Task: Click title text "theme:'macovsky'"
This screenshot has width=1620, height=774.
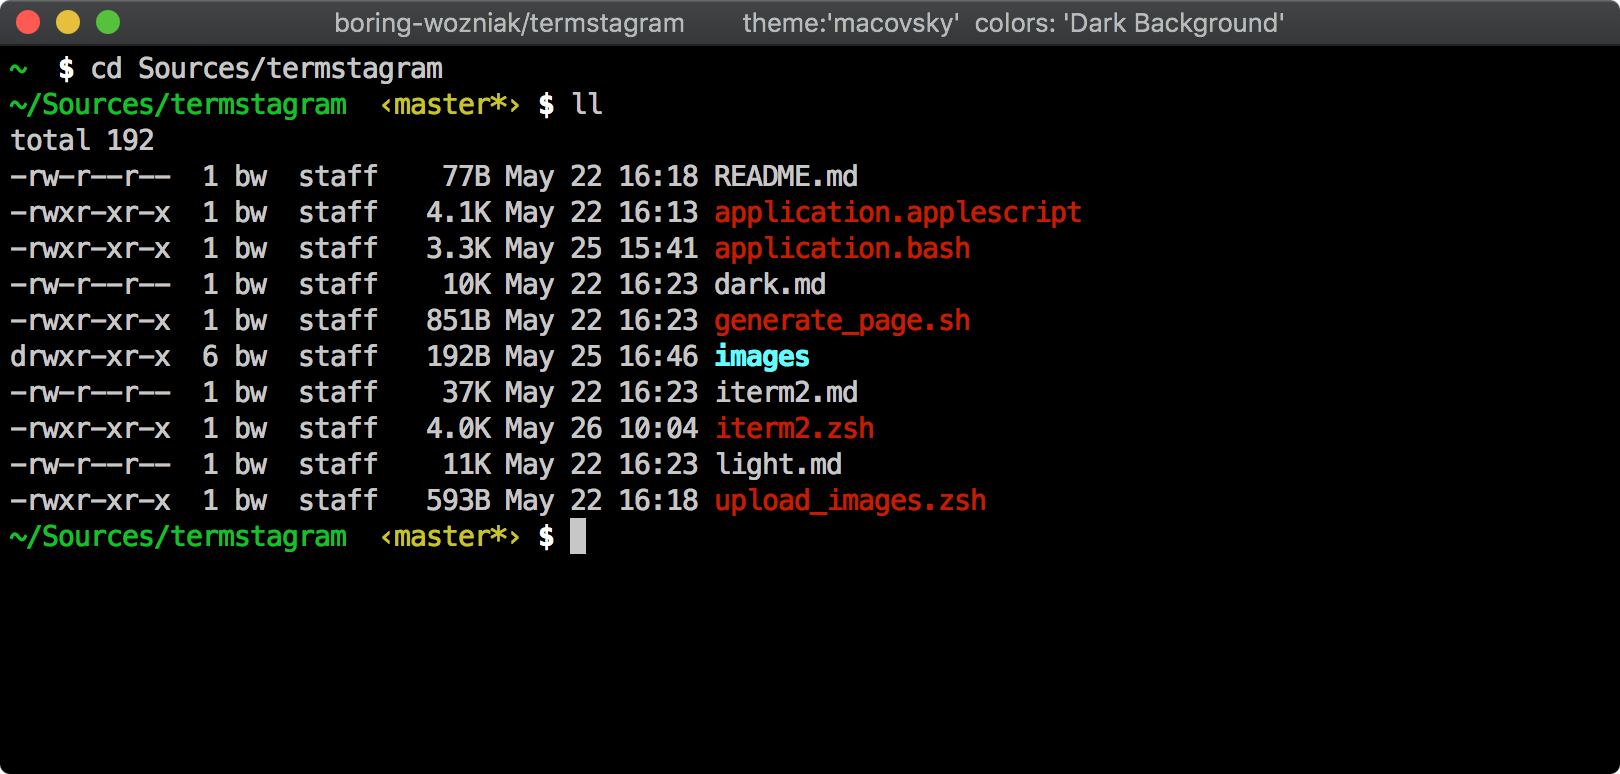Action: tap(851, 23)
